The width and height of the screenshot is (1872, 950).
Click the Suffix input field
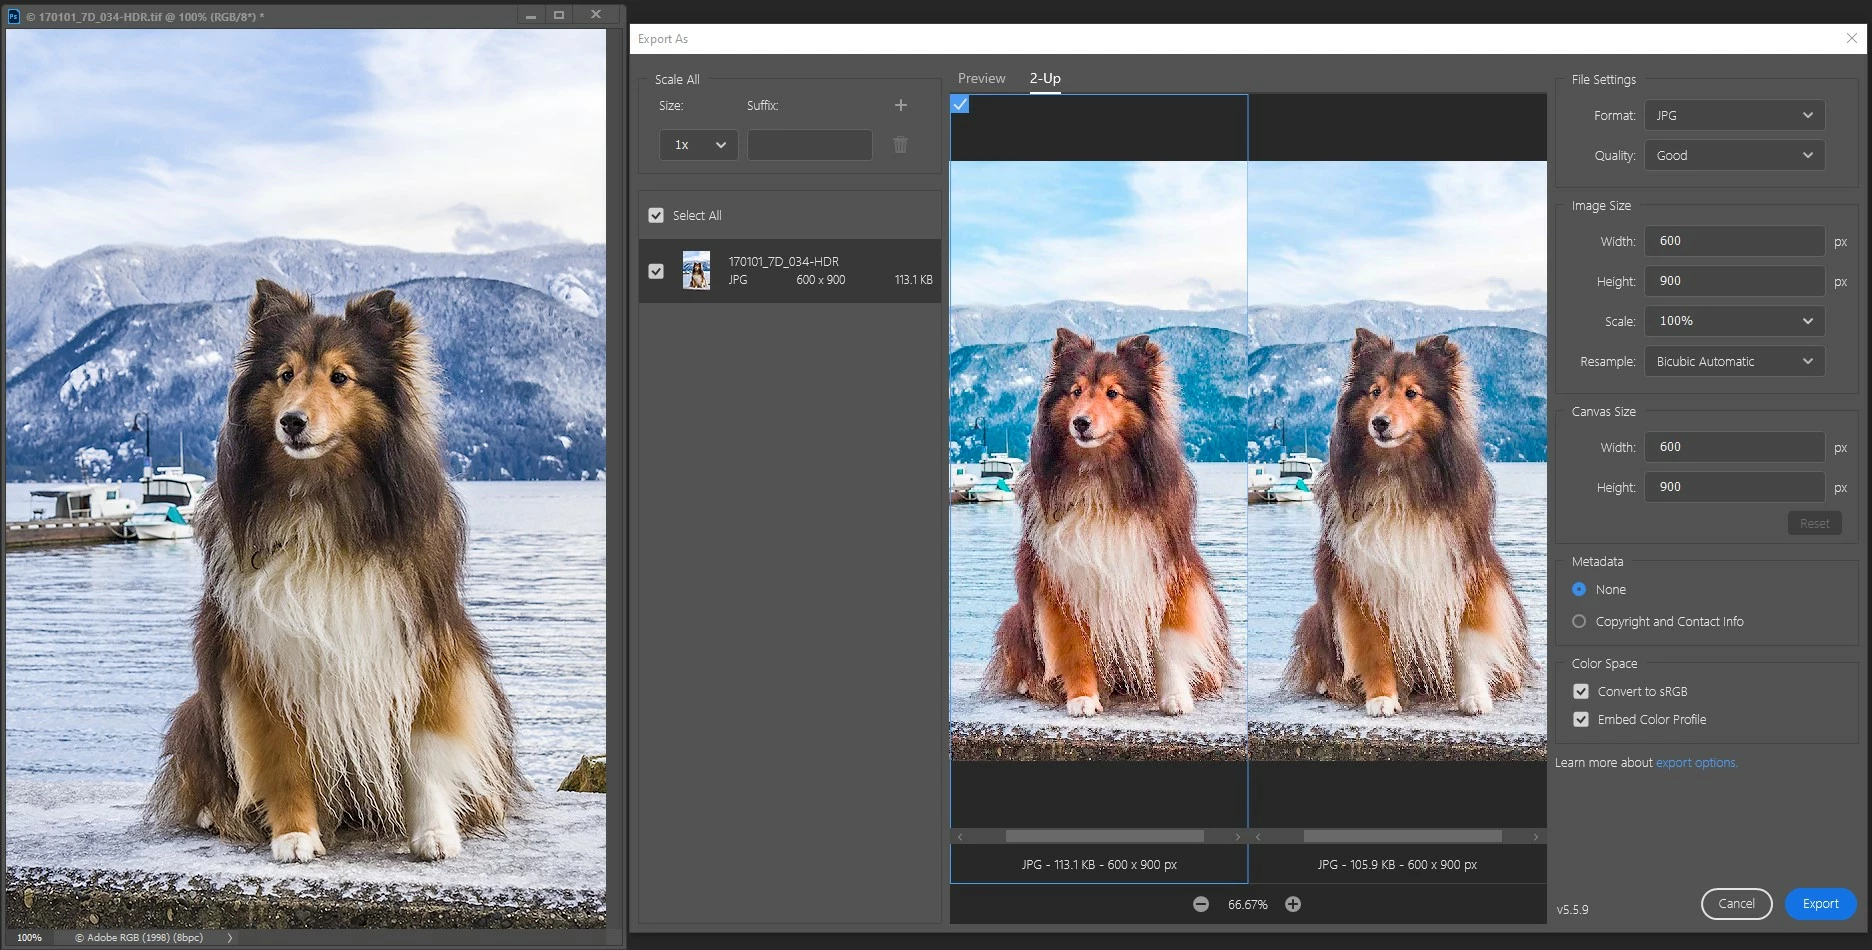[810, 145]
